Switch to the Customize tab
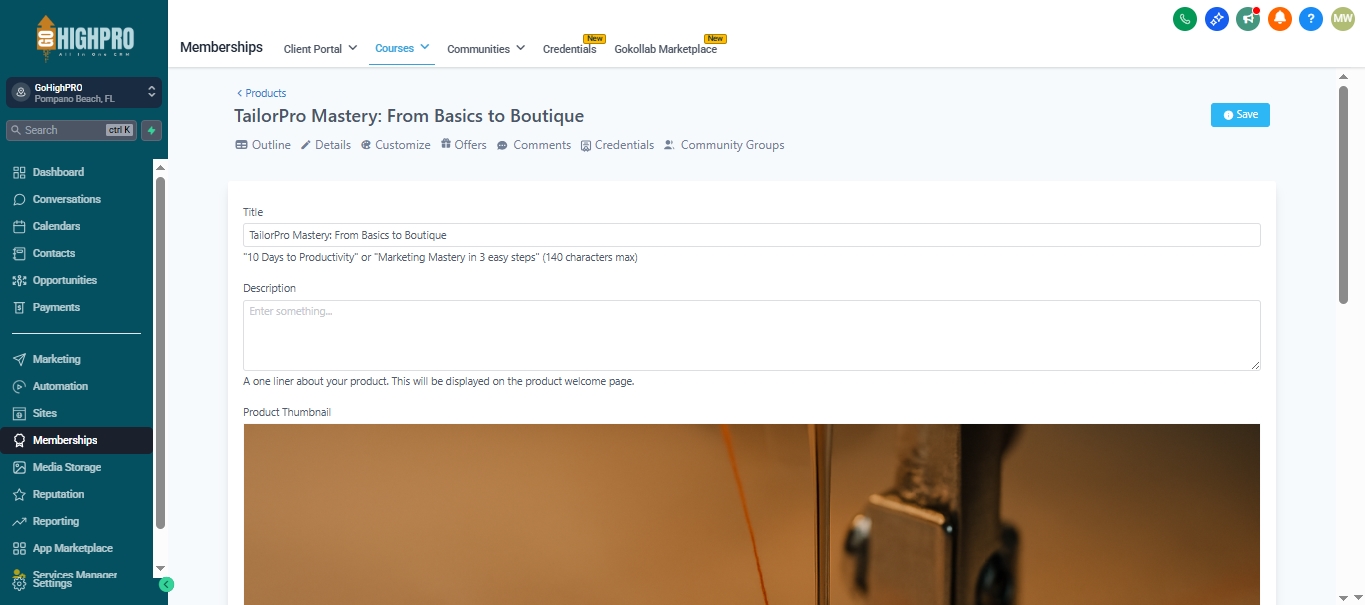This screenshot has height=605, width=1365. 396,145
